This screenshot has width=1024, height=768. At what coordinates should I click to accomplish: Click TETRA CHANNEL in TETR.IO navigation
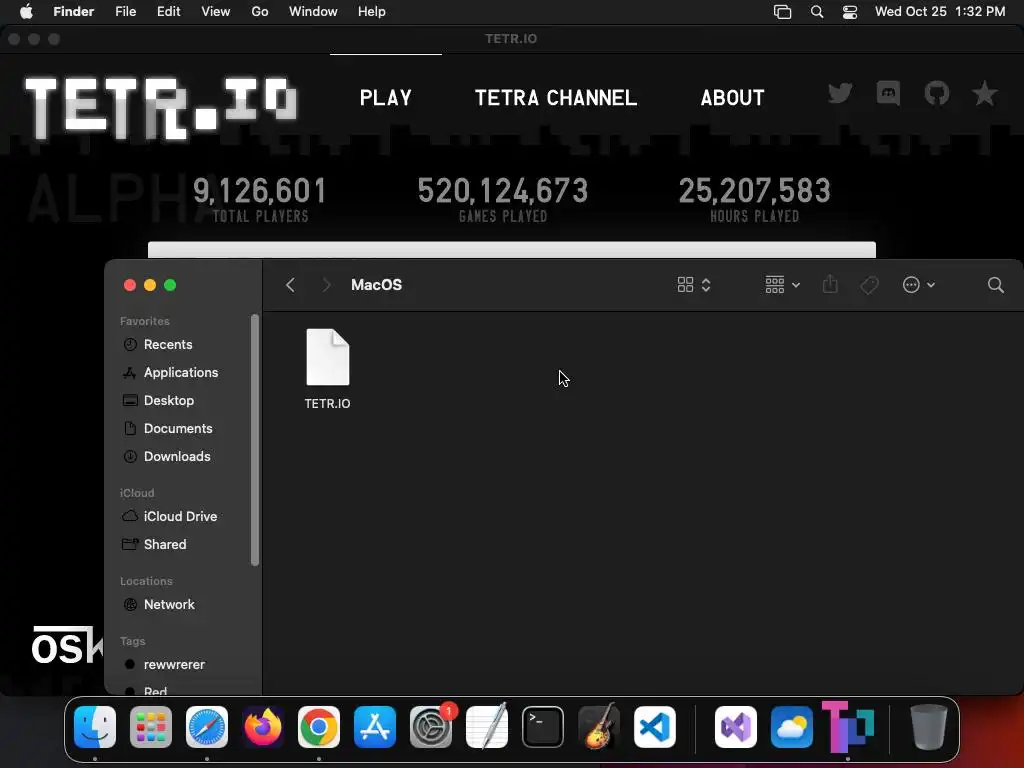click(556, 98)
